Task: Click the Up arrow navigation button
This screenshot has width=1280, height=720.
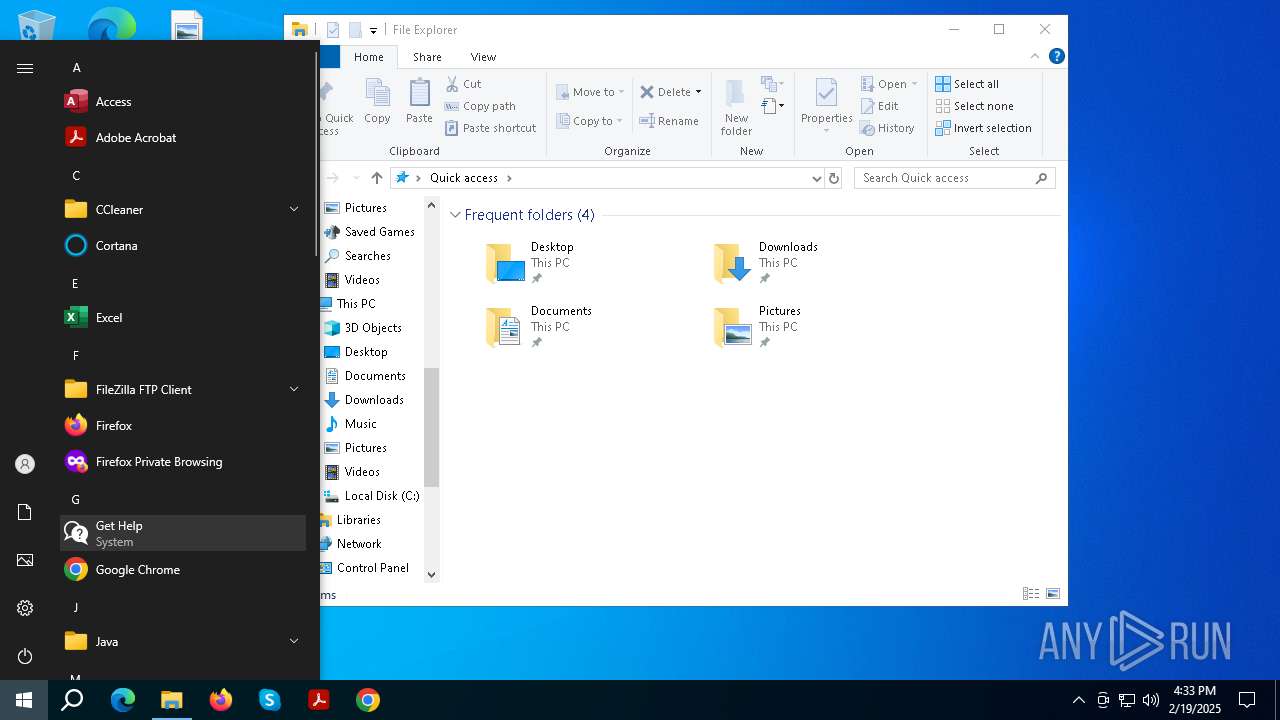Action: [x=376, y=178]
